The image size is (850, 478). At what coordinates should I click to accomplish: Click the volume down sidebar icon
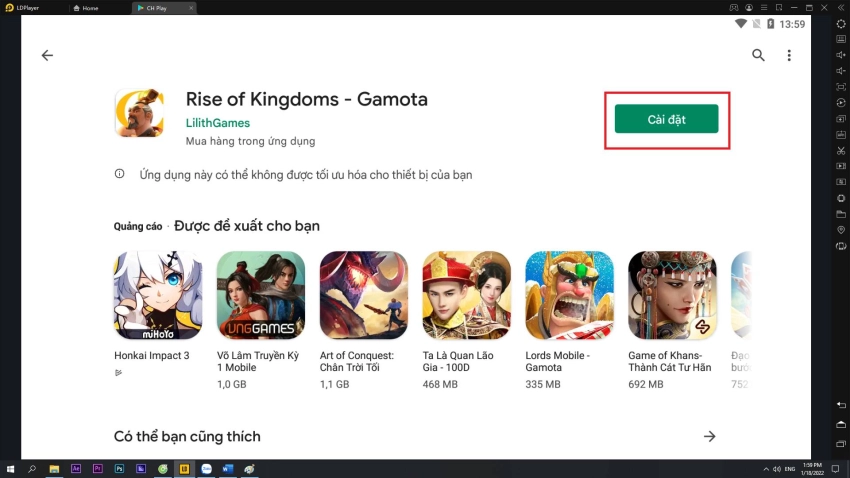point(841,71)
